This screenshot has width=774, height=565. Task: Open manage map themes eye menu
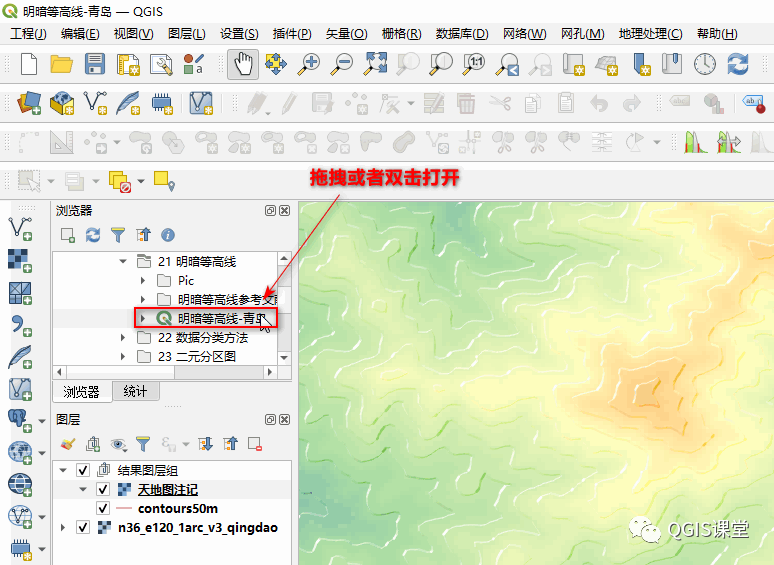pyautogui.click(x=118, y=444)
